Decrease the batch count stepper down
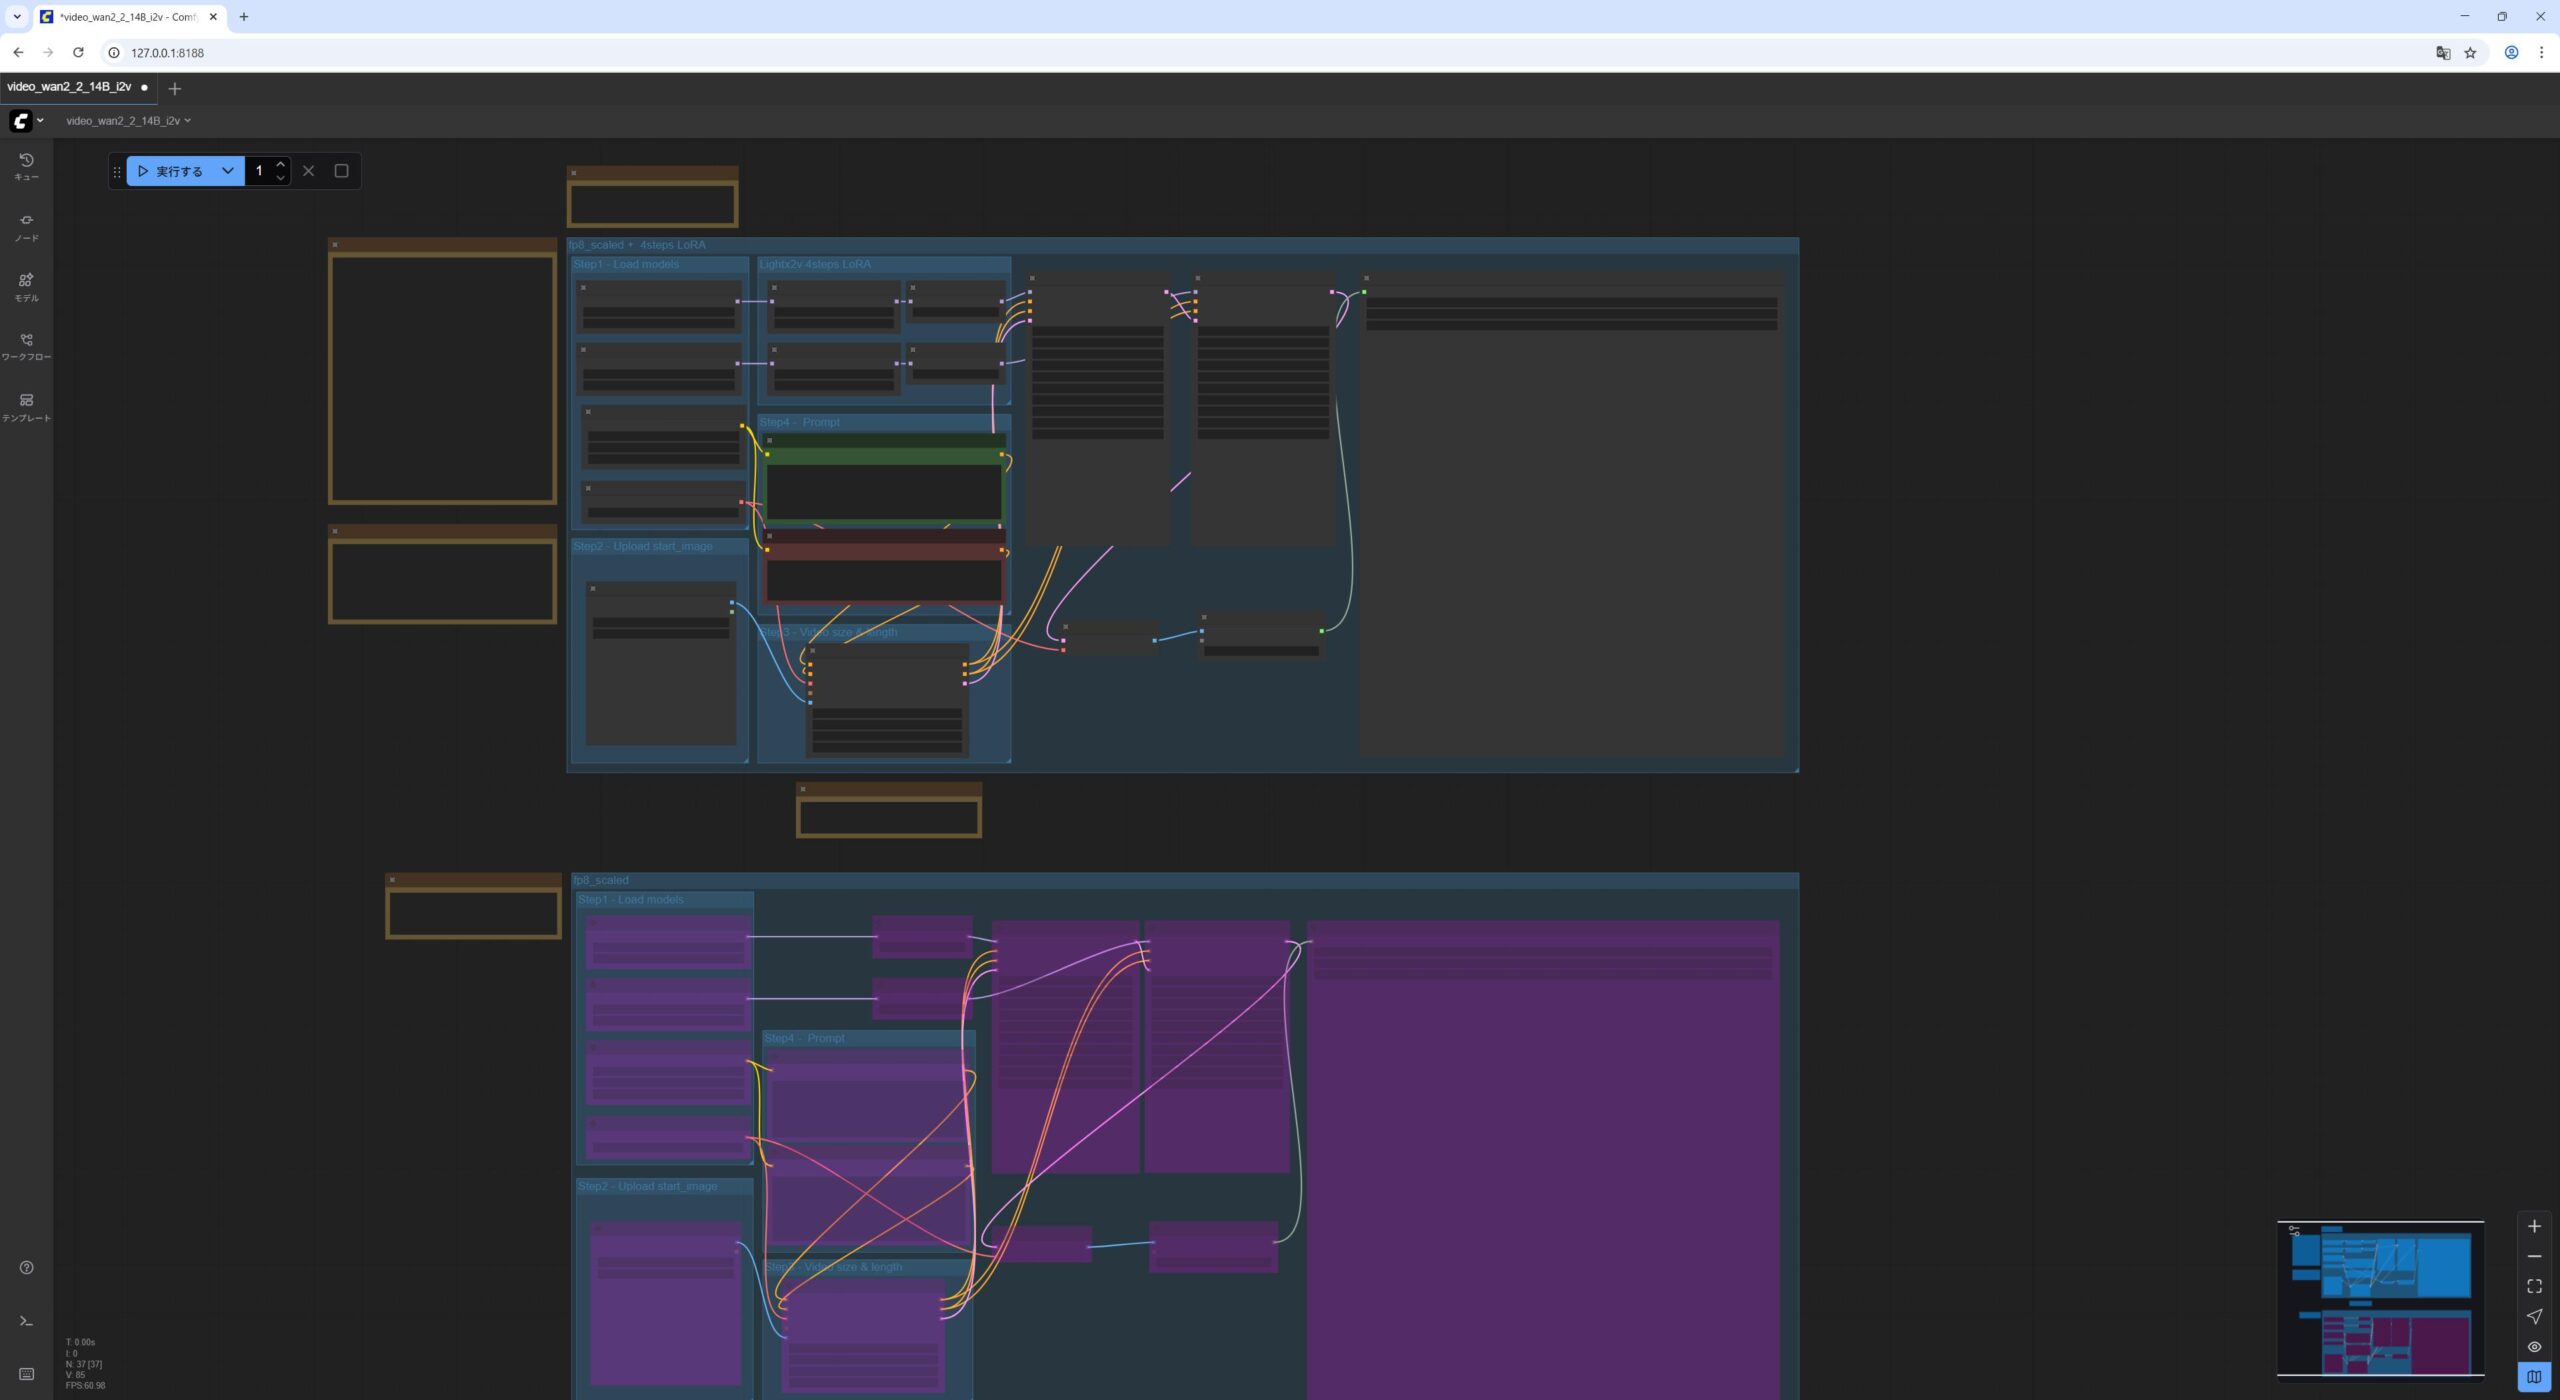The image size is (2560, 1400). click(x=281, y=178)
